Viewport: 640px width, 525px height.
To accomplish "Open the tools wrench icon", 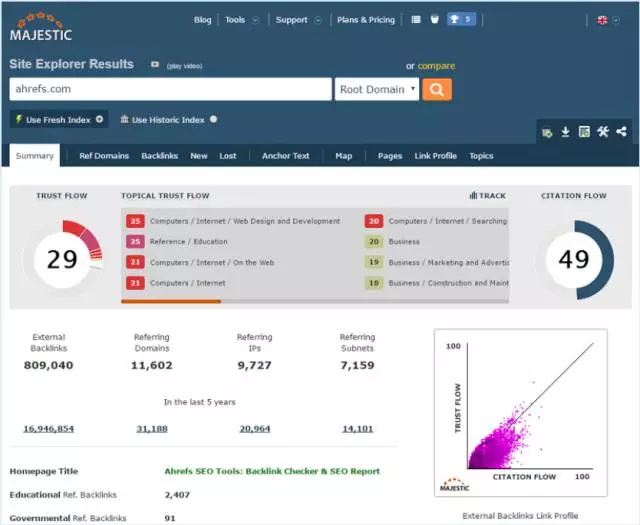I will coord(603,132).
